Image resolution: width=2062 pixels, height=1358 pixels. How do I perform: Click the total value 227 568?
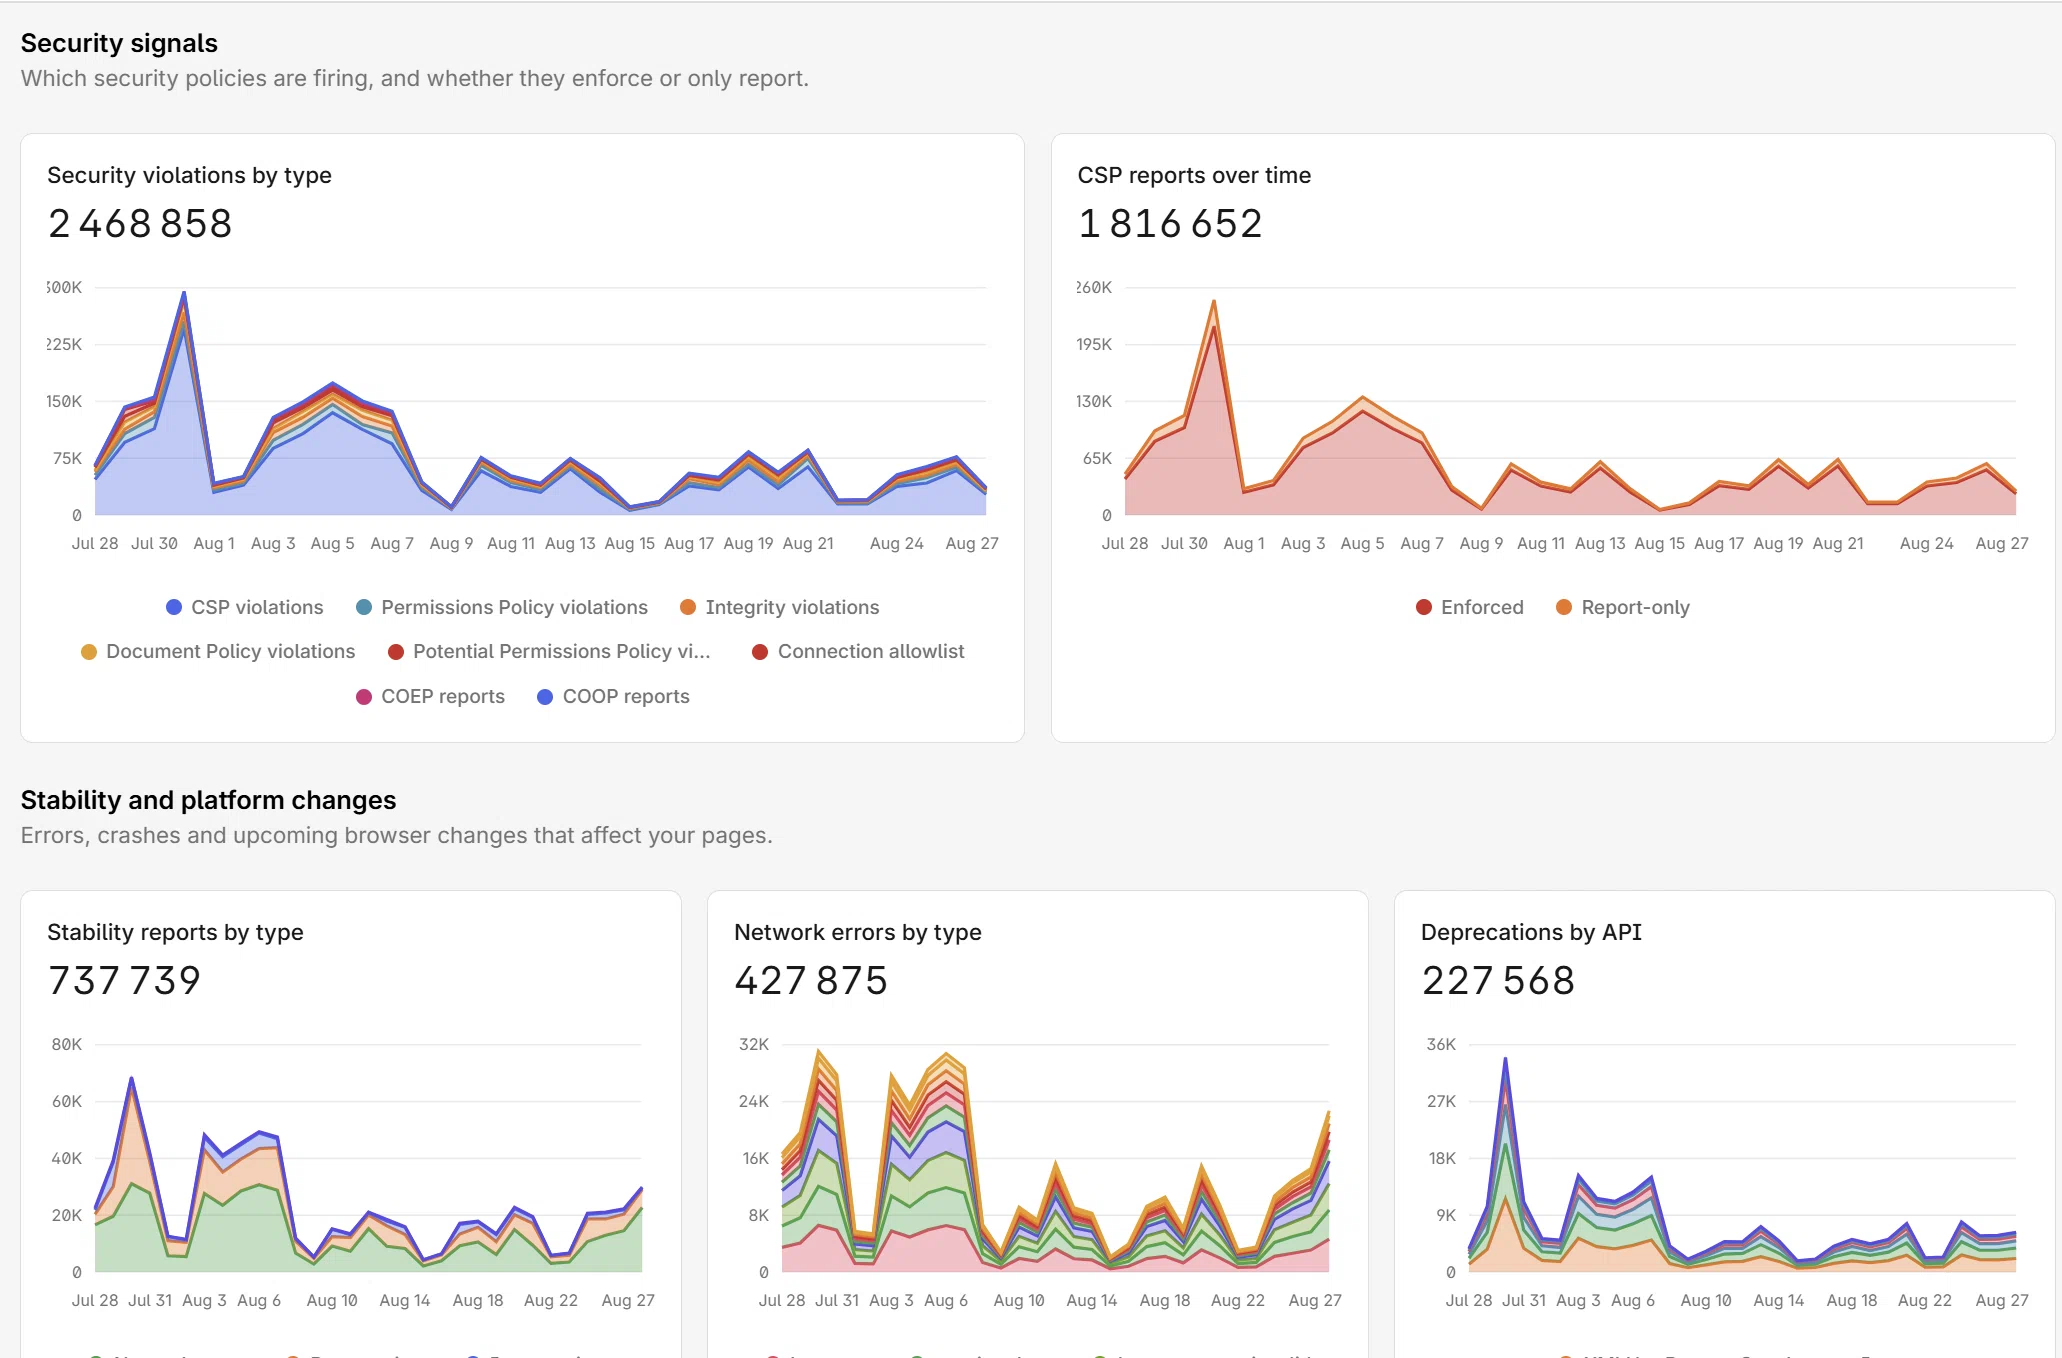pyautogui.click(x=1498, y=980)
